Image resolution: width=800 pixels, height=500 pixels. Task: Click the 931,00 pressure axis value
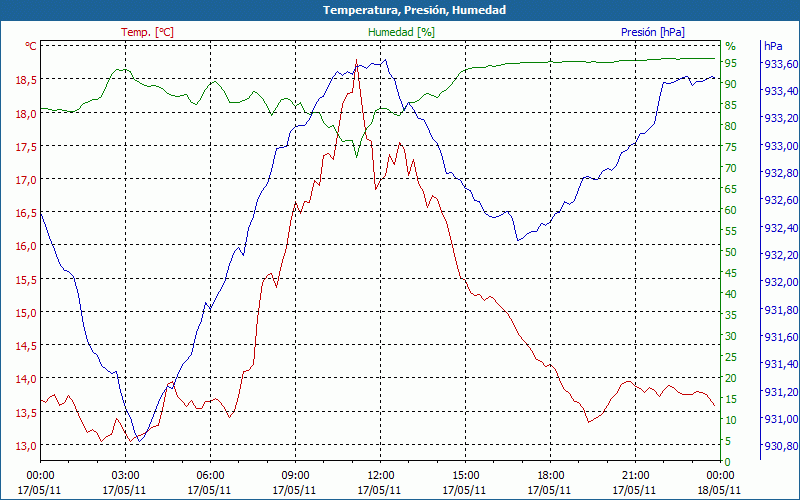[780, 419]
